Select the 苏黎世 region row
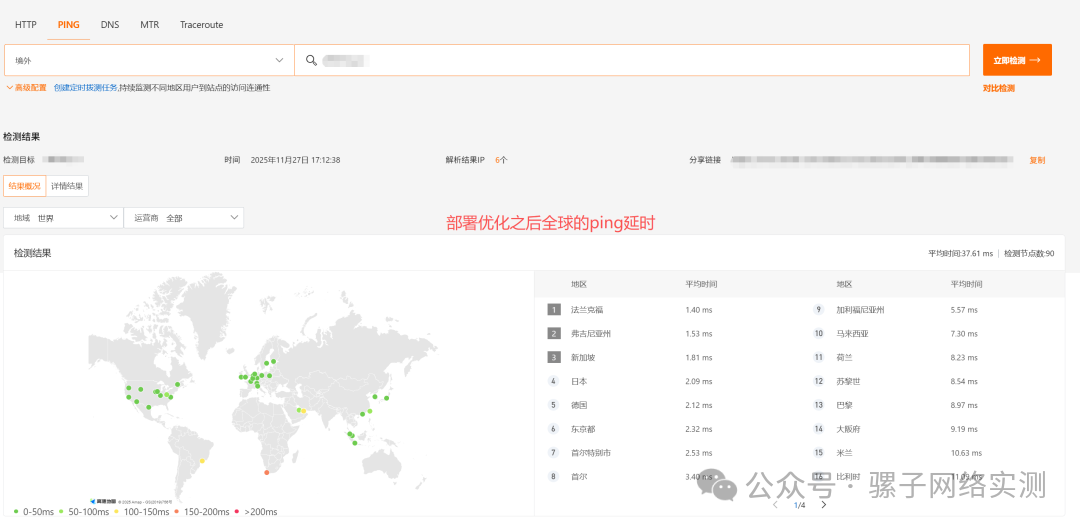1080x528 pixels. coord(933,381)
